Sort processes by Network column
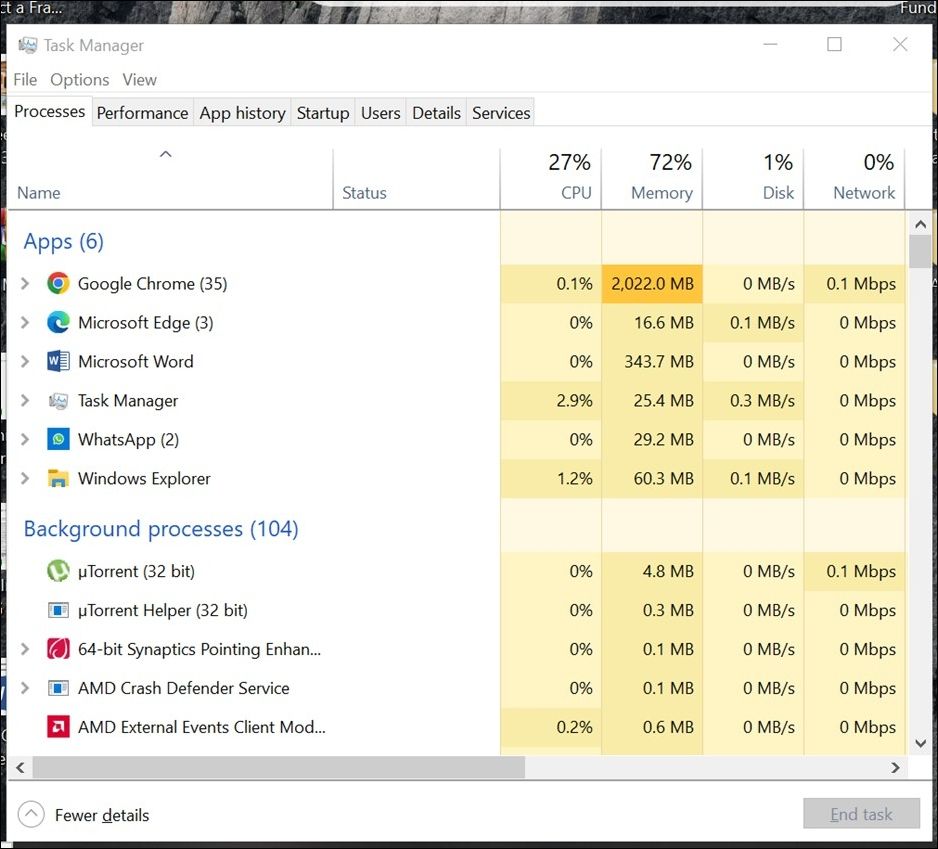938x849 pixels. 854,179
